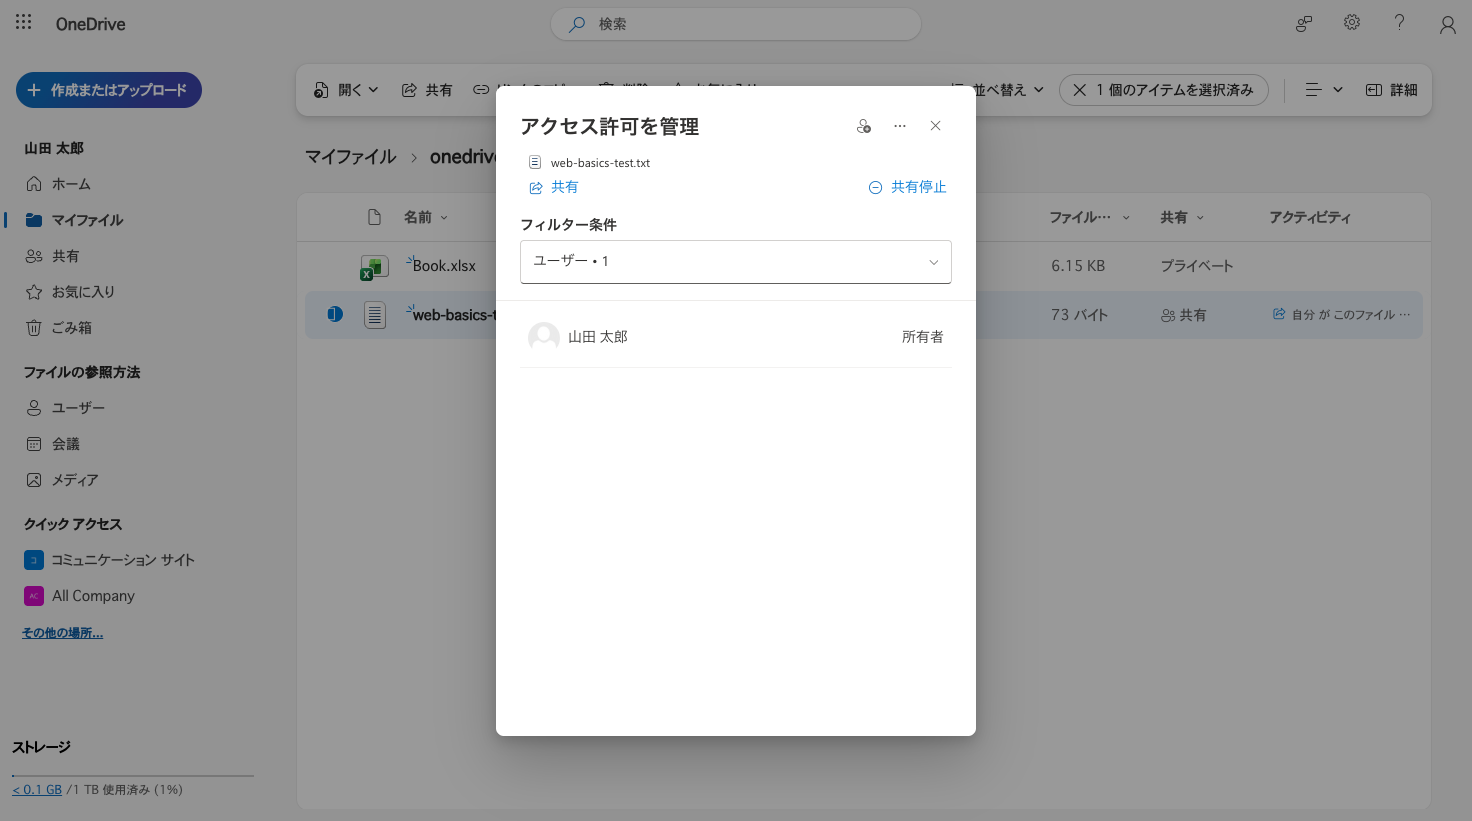Image resolution: width=1472 pixels, height=821 pixels.
Task: Open All Company quick access
Action: (80, 596)
